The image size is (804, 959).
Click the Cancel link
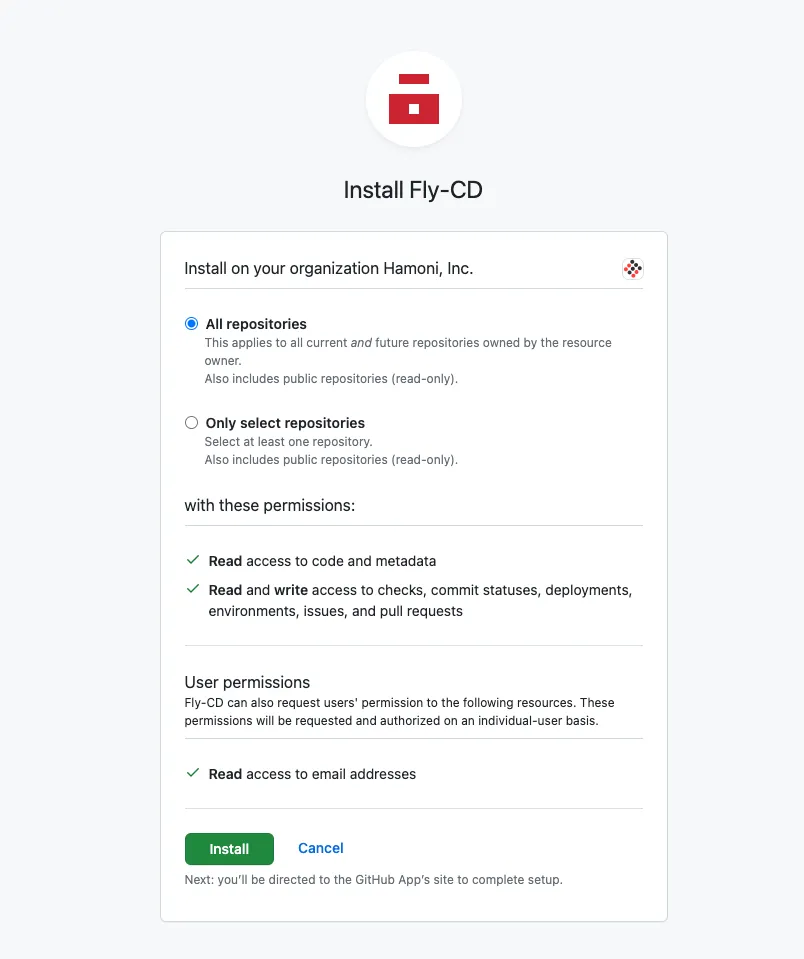click(320, 847)
